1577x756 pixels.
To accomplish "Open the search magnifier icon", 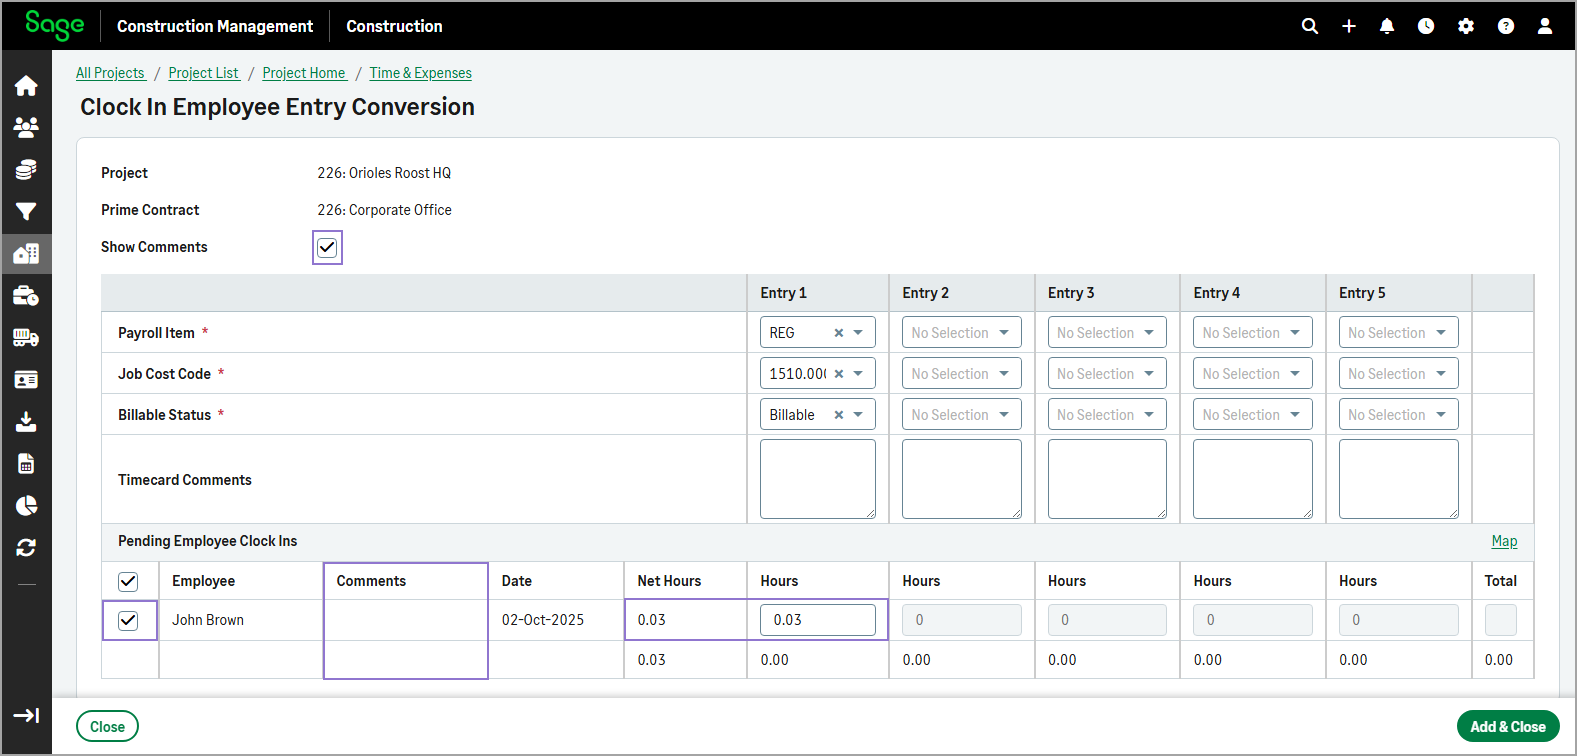I will (1309, 26).
